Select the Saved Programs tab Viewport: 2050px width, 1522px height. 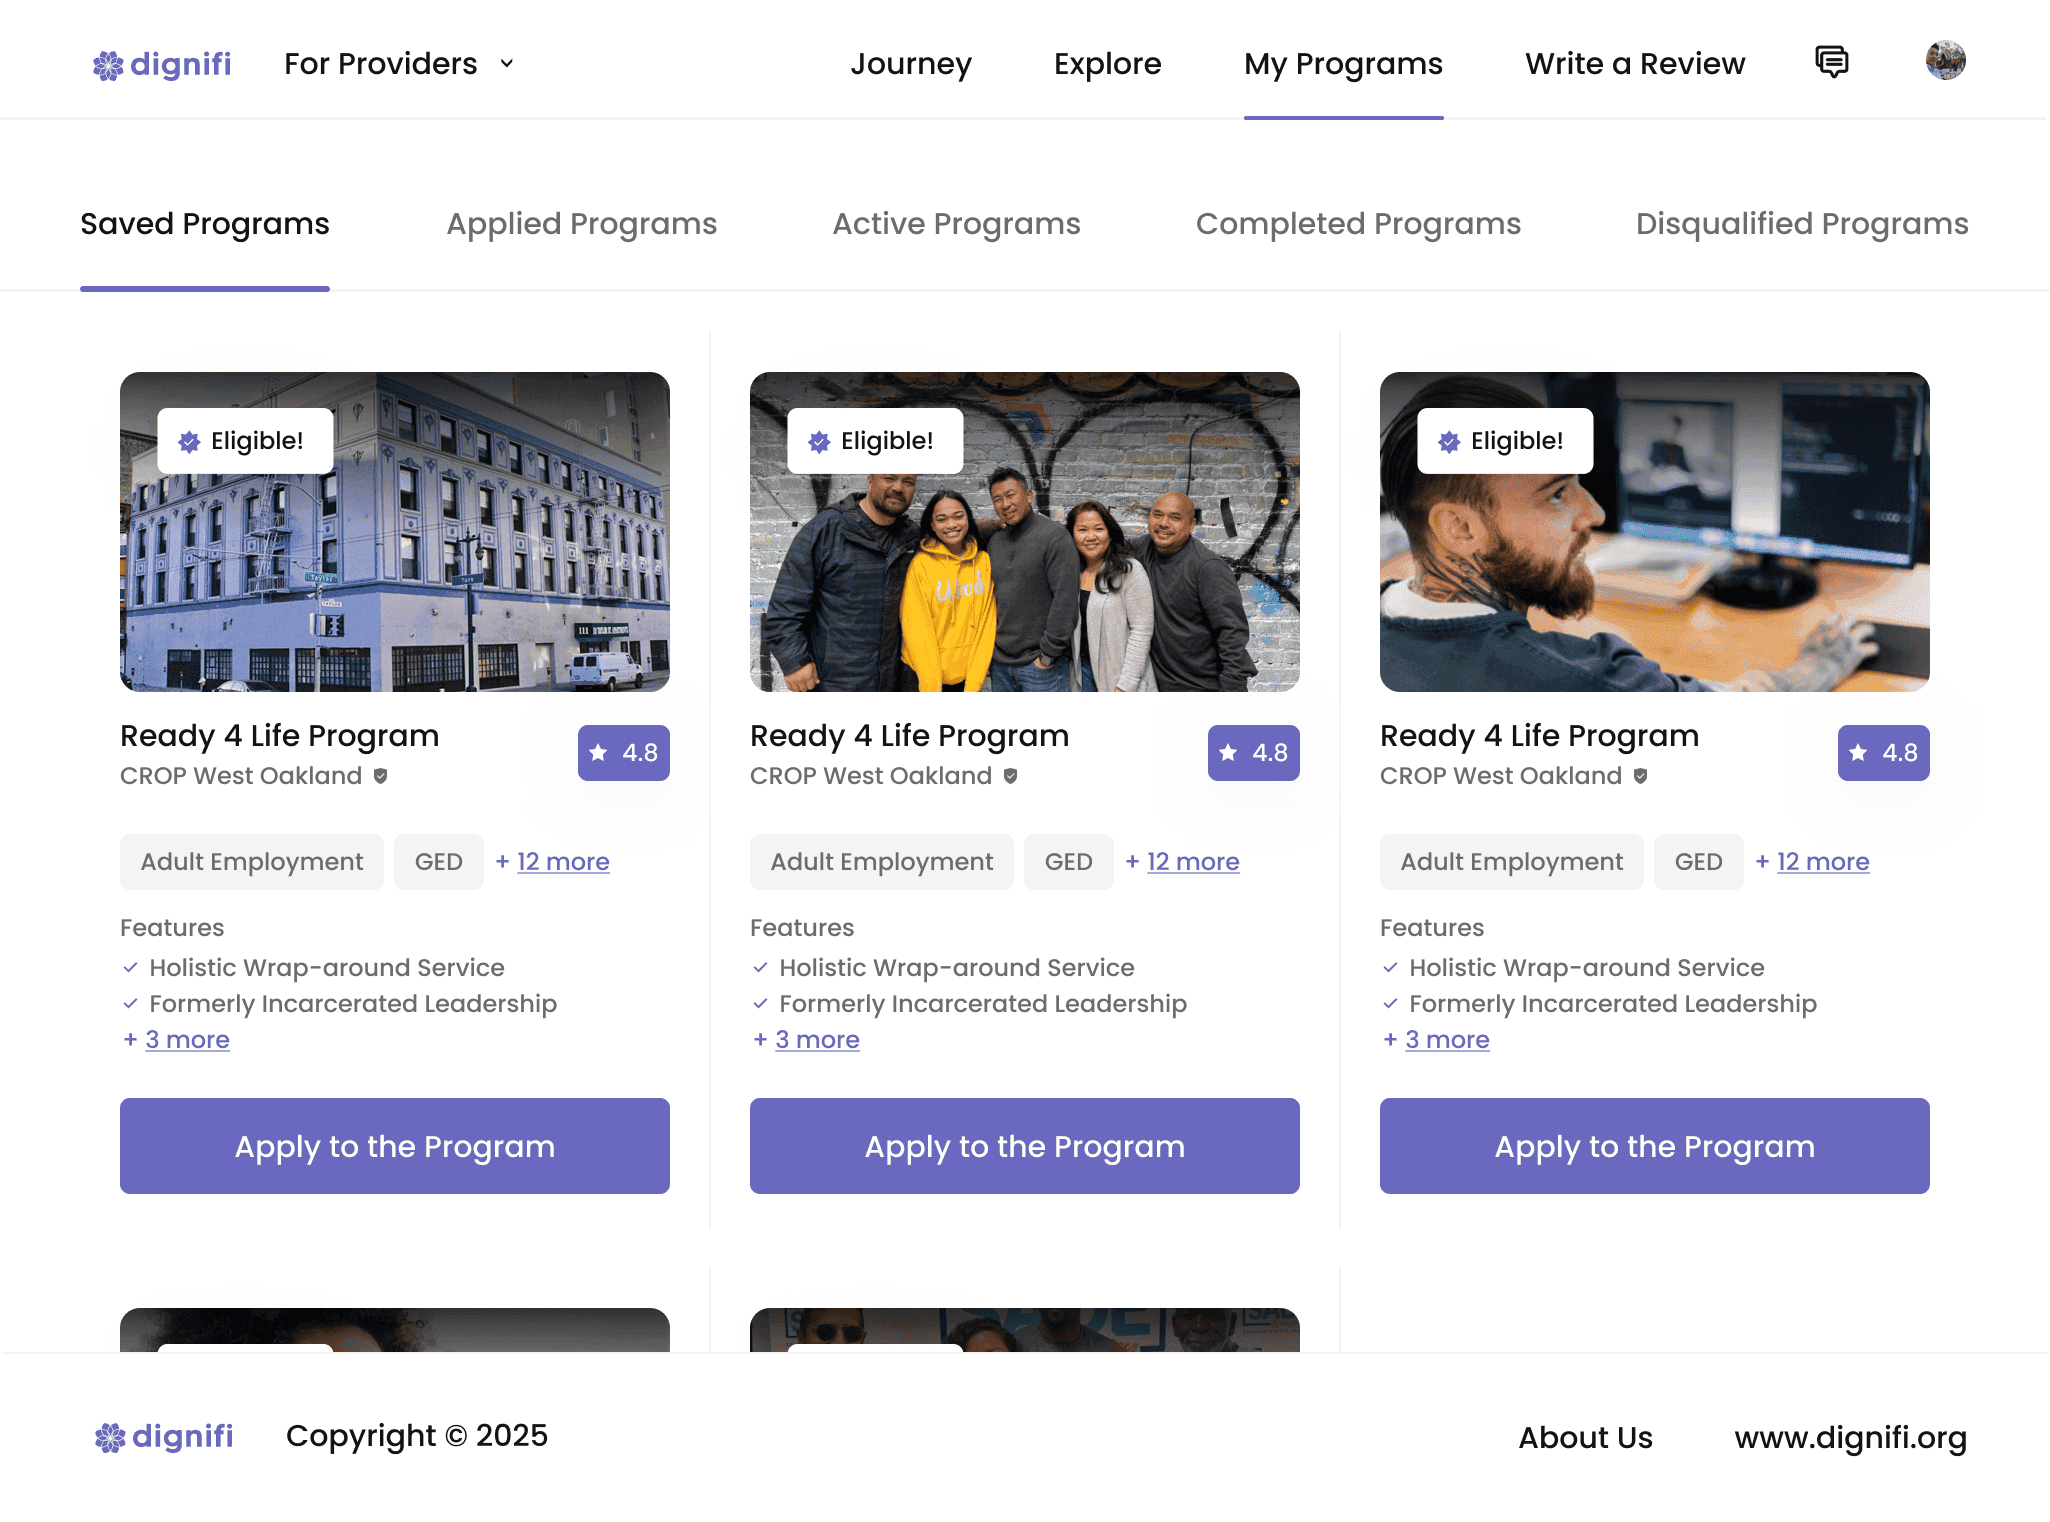[205, 224]
